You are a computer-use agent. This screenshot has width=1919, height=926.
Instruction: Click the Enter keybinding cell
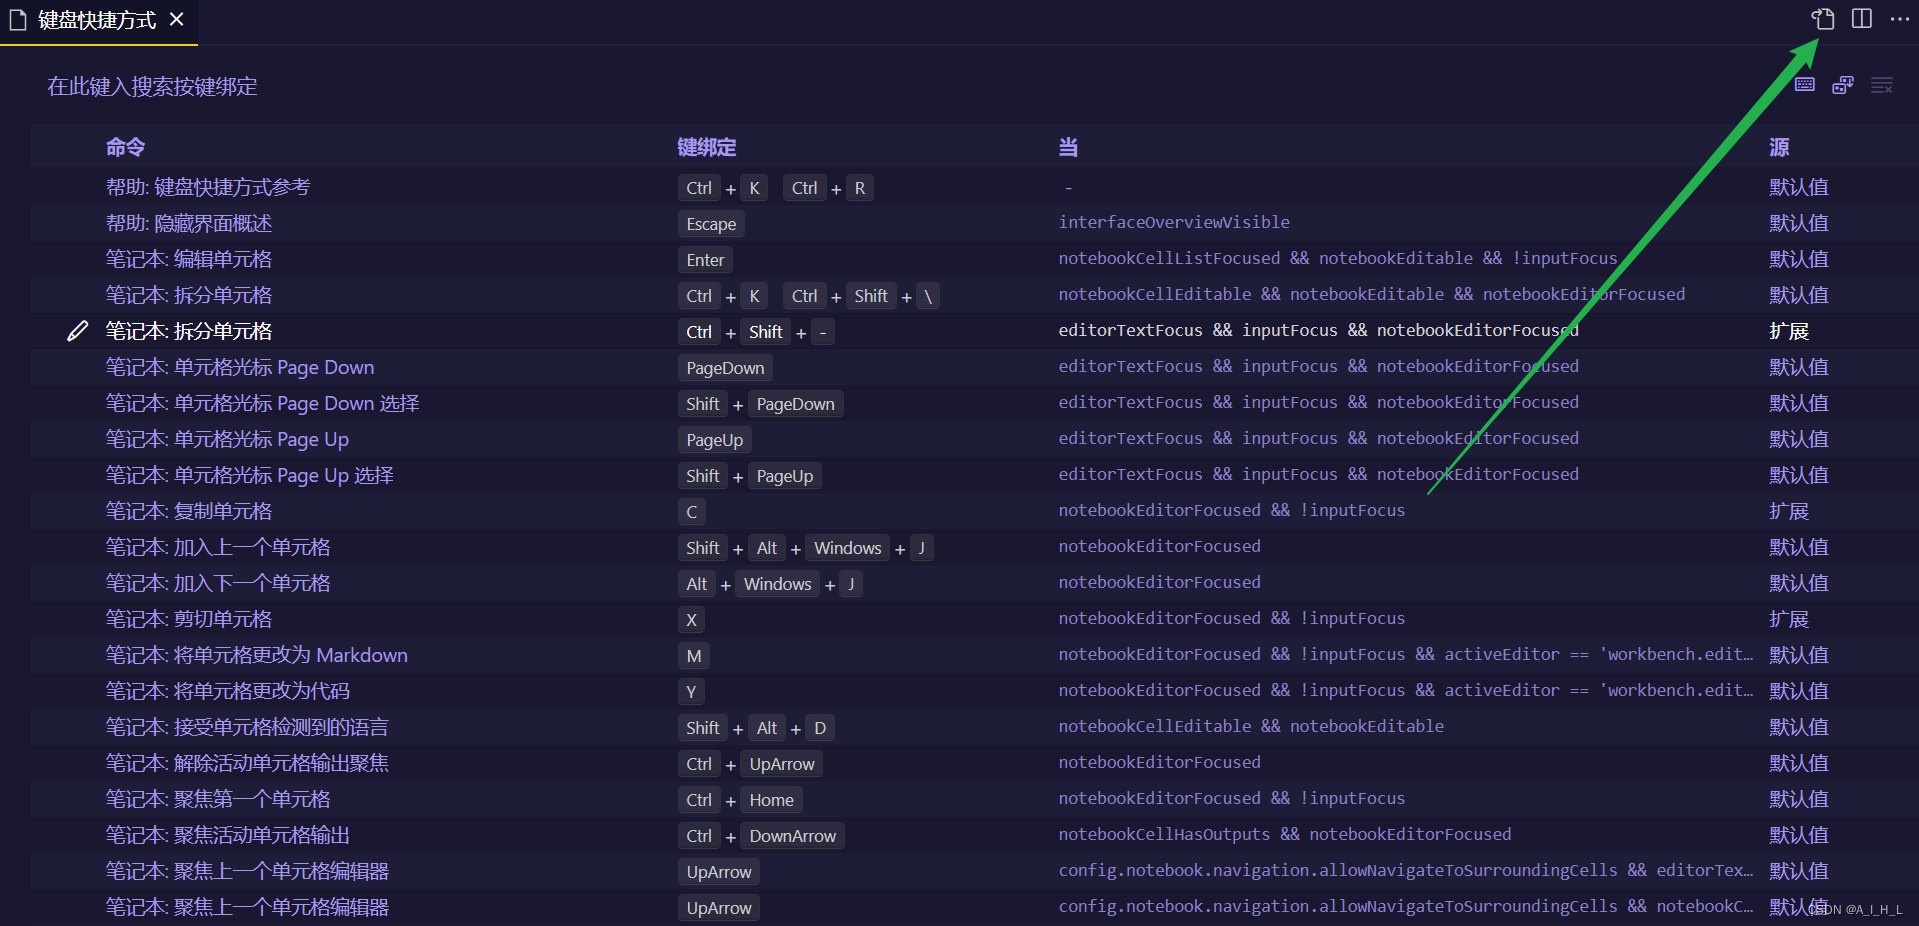click(x=705, y=260)
